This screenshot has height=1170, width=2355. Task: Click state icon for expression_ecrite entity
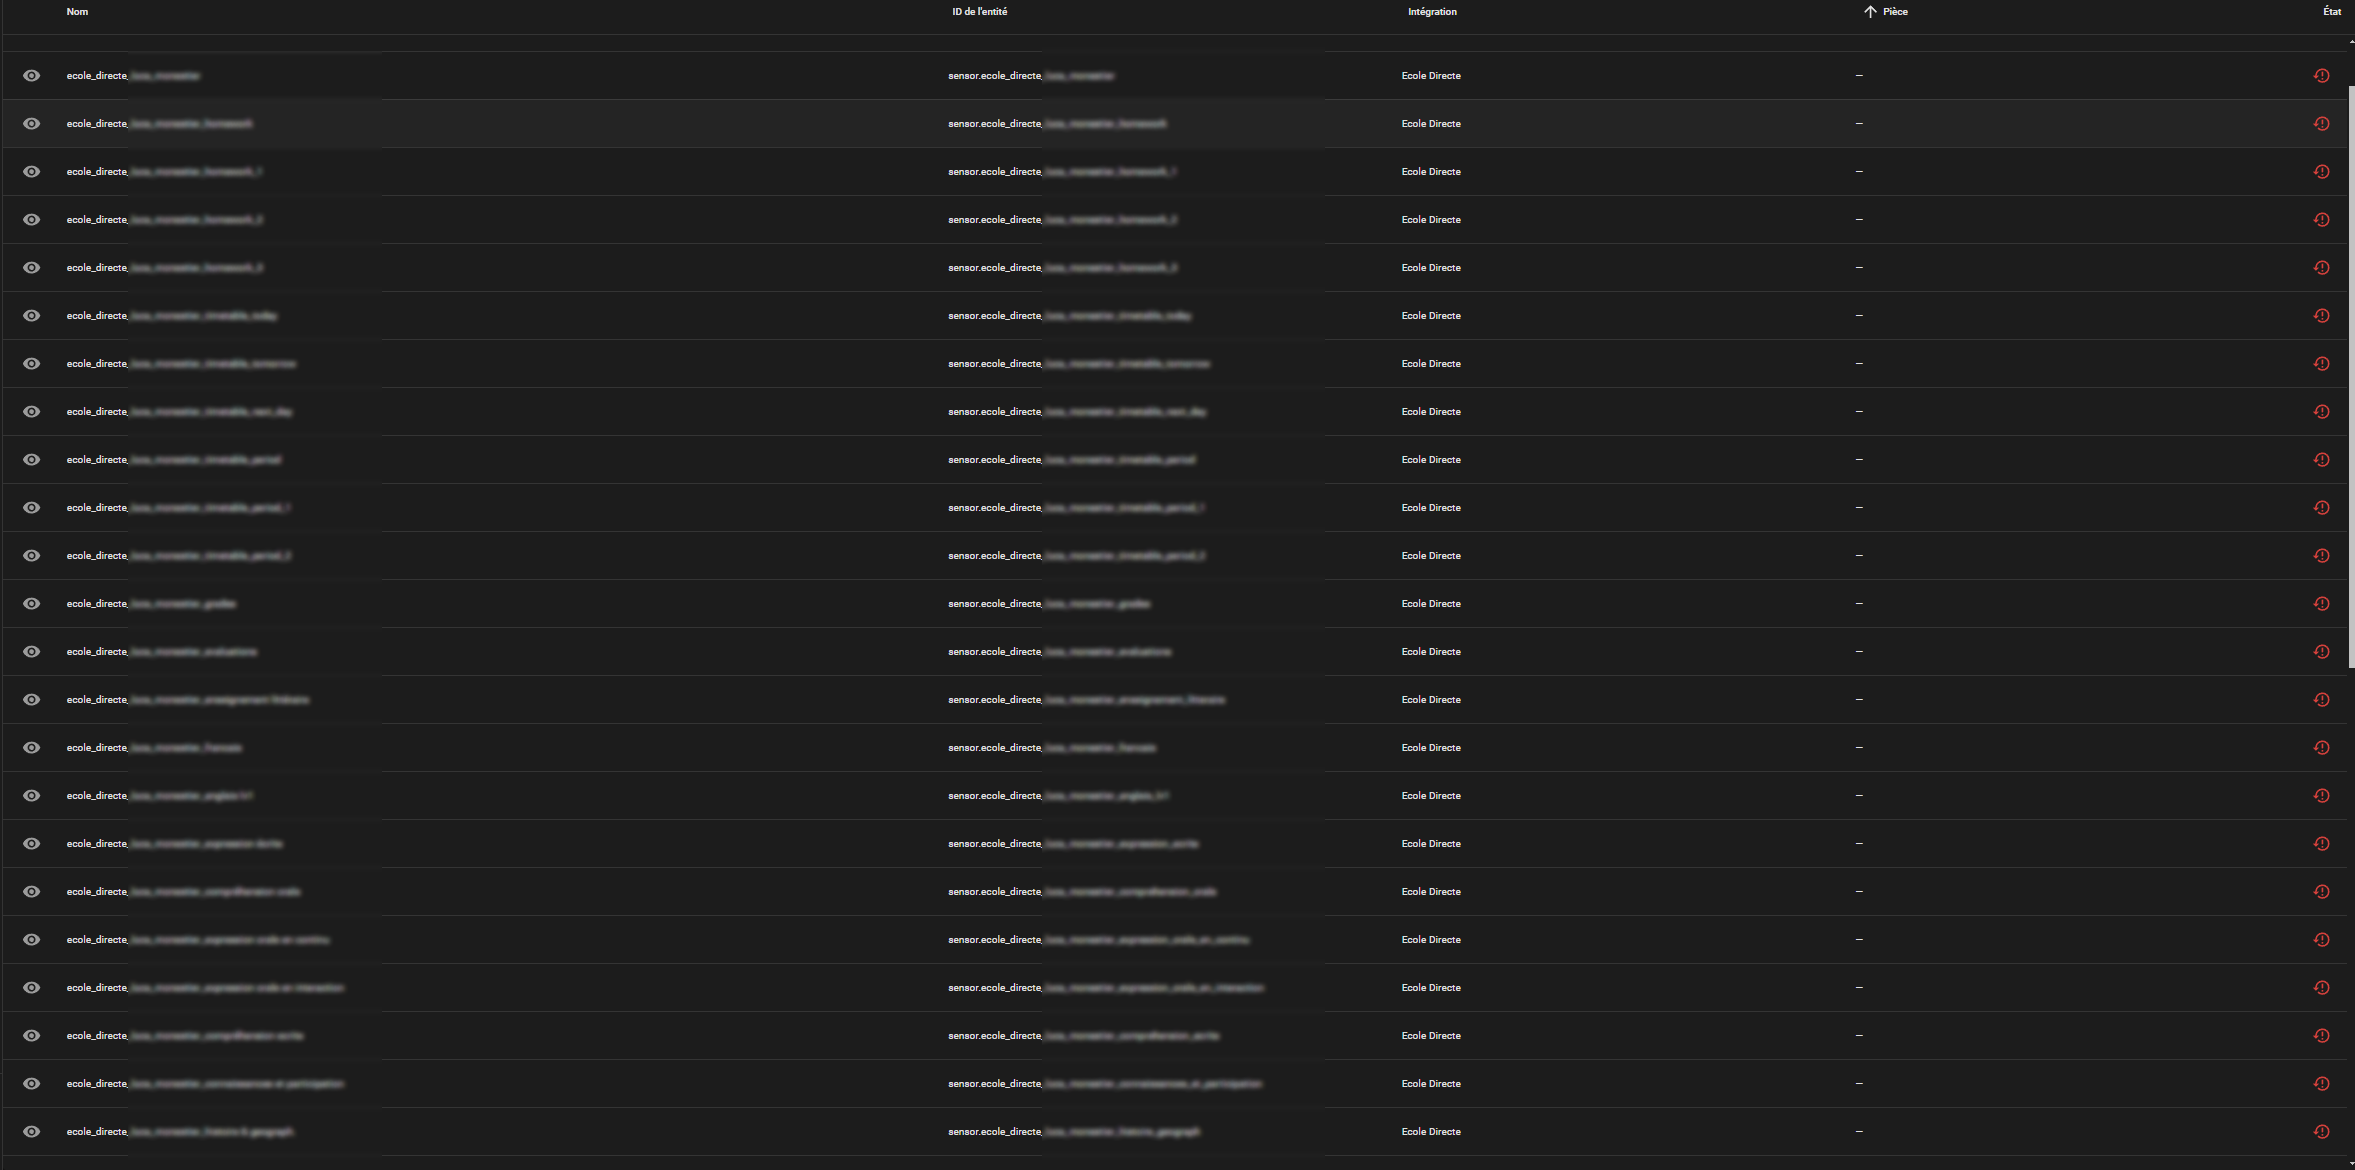click(2321, 844)
